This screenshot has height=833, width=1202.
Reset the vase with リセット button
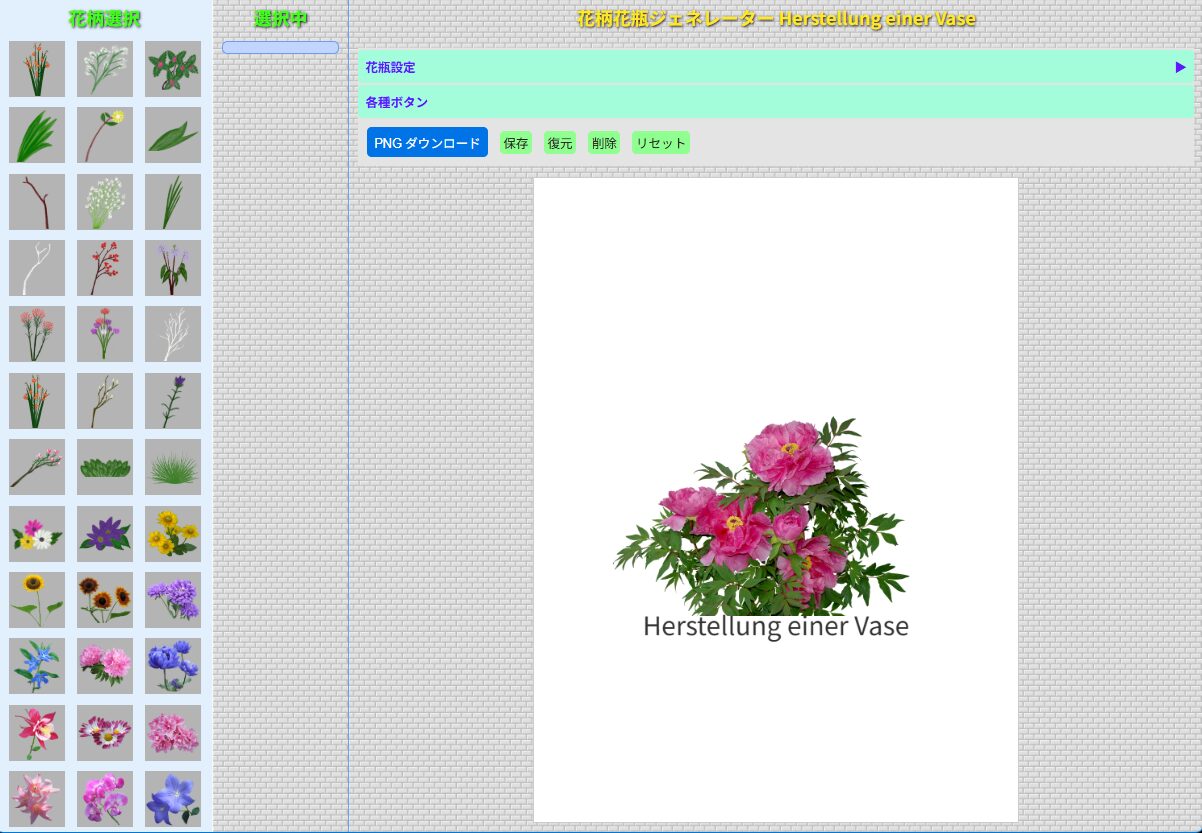pos(661,143)
